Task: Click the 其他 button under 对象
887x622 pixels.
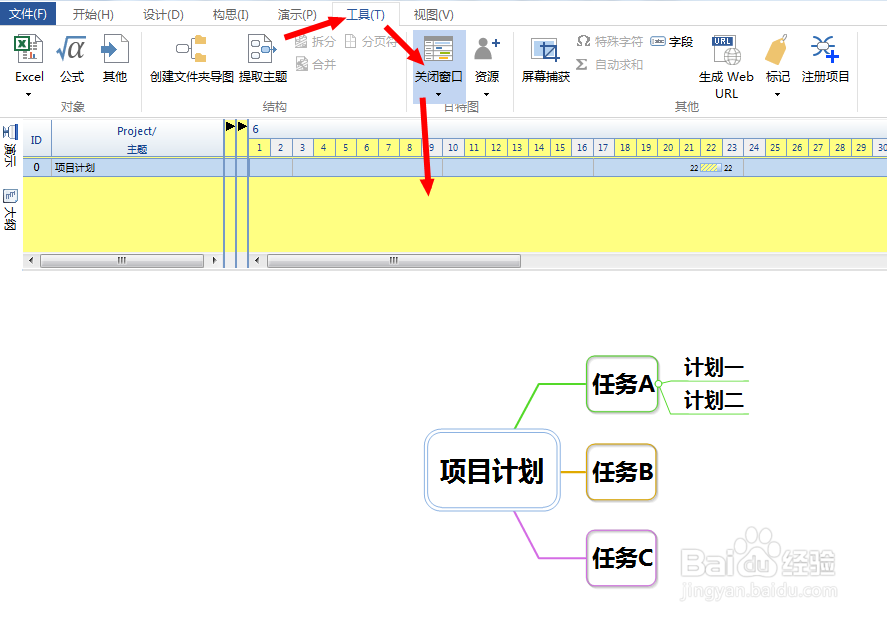Action: tap(113, 55)
